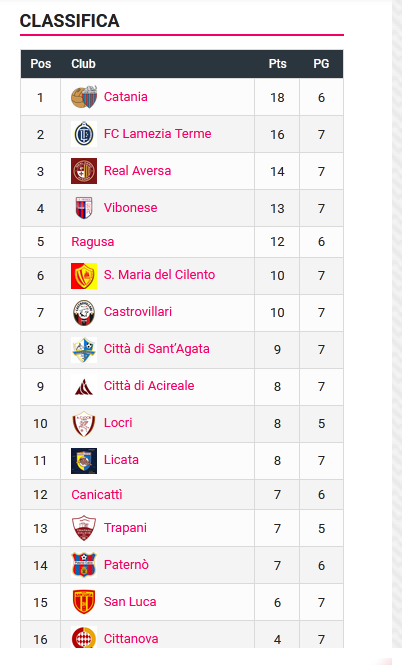Image resolution: width=402 pixels, height=665 pixels.
Task: Click the Castrovillari club crest icon
Action: tap(84, 313)
